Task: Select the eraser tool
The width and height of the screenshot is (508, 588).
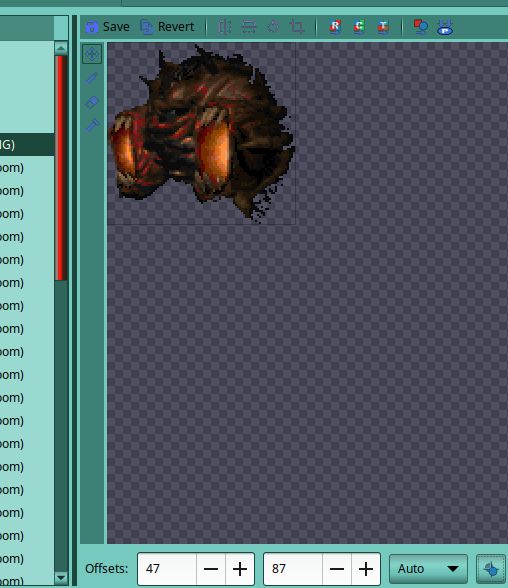Action: tap(92, 102)
